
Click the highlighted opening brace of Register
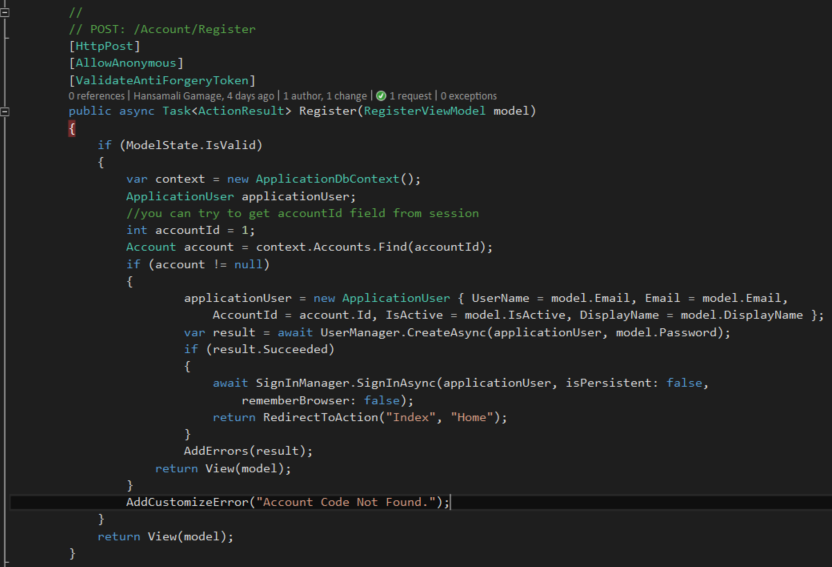[72, 128]
